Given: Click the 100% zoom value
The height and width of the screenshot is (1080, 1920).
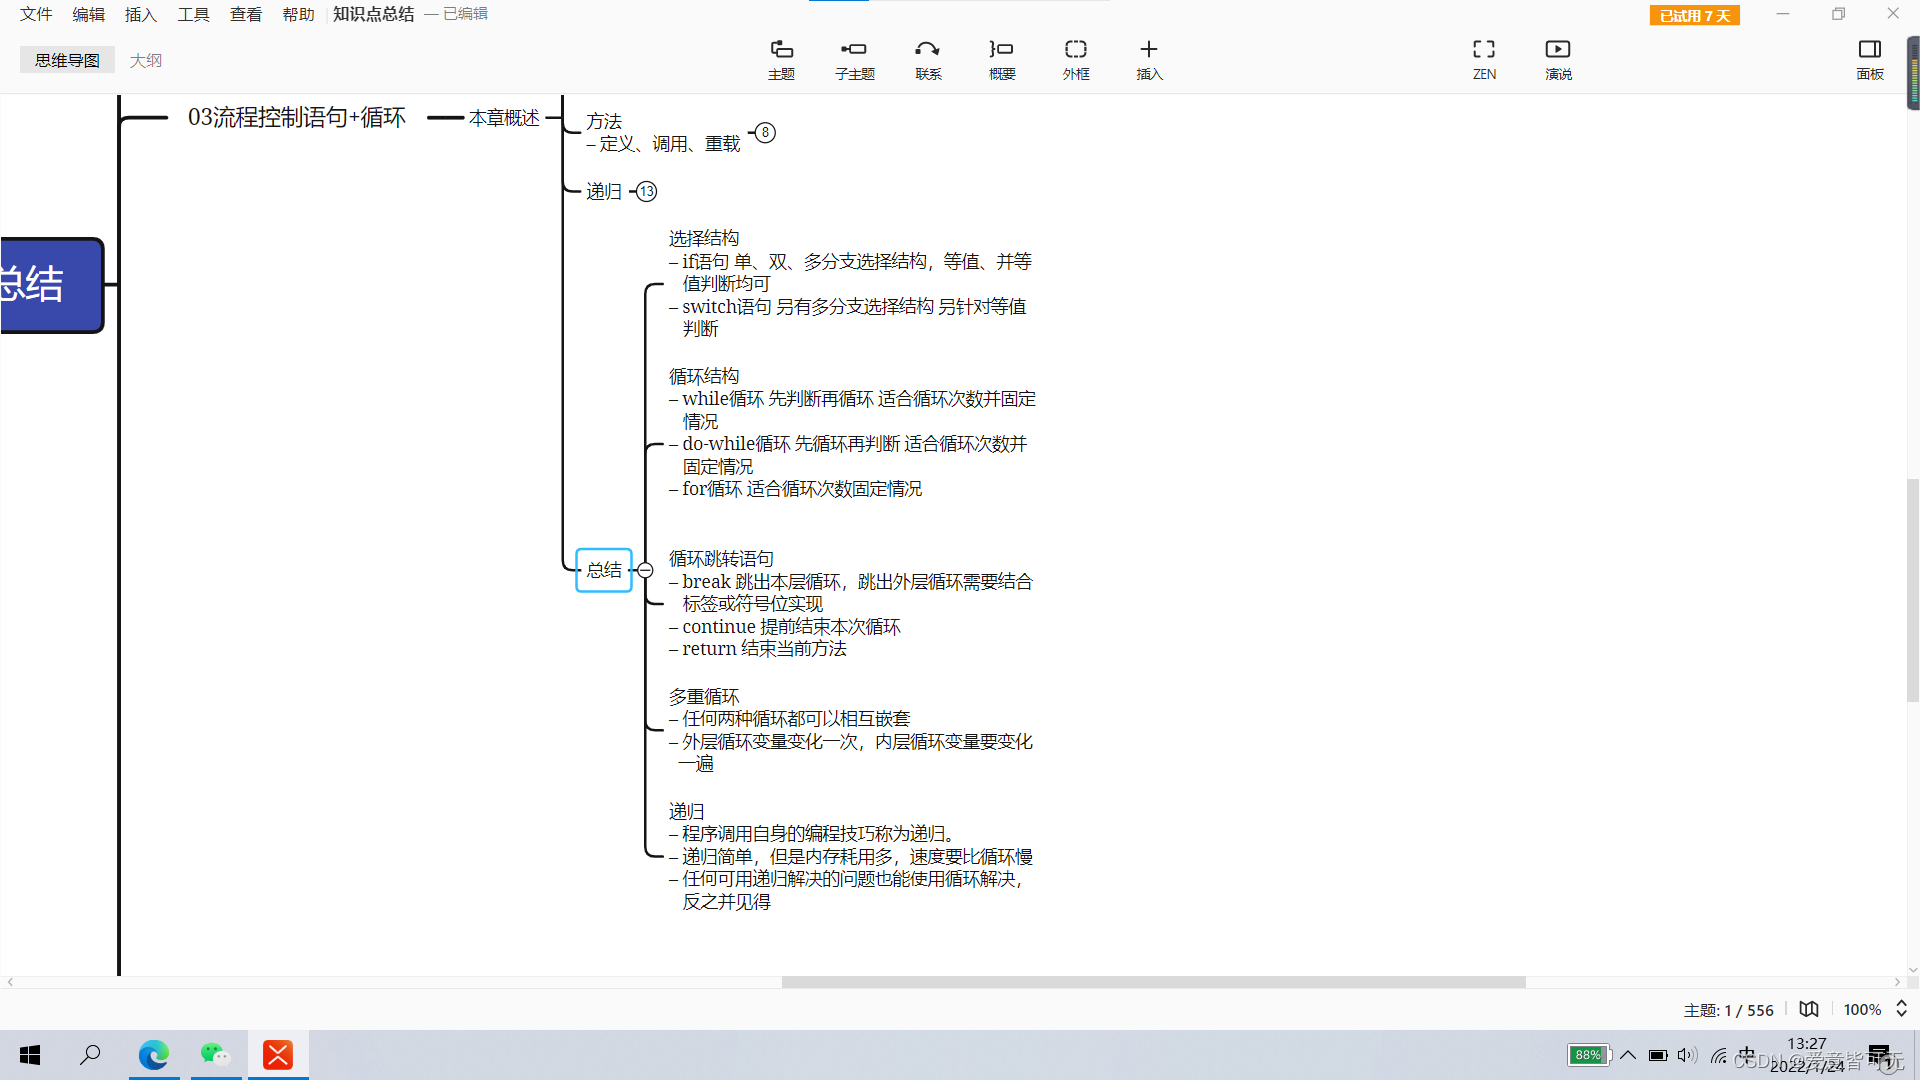Looking at the screenshot, I should click(x=1862, y=1010).
